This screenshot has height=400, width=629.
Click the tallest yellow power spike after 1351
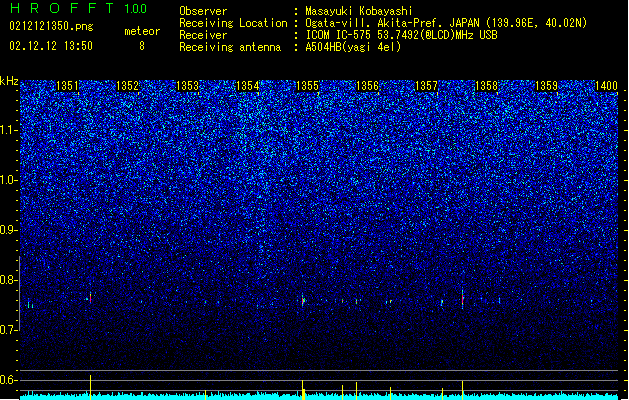click(90, 388)
